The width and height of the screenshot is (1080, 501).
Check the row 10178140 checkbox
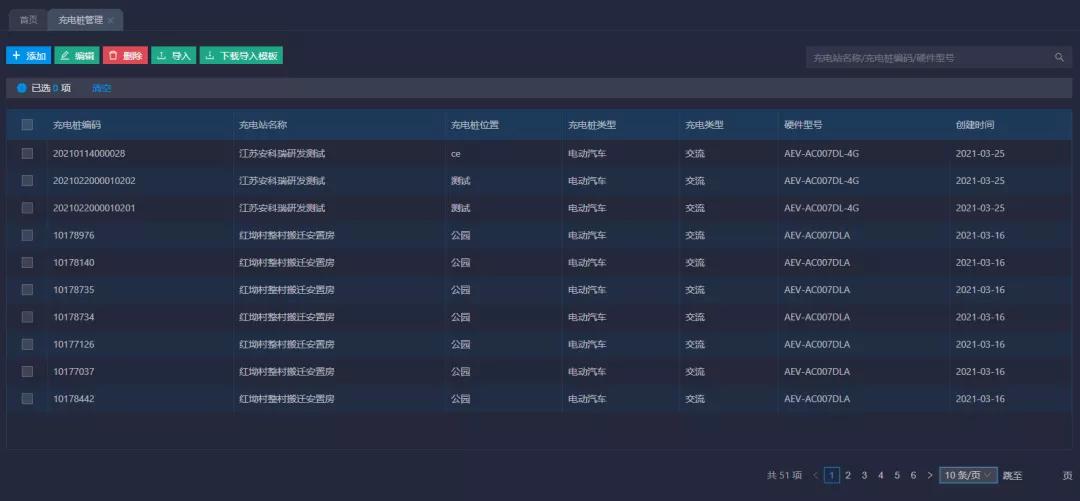coord(27,263)
